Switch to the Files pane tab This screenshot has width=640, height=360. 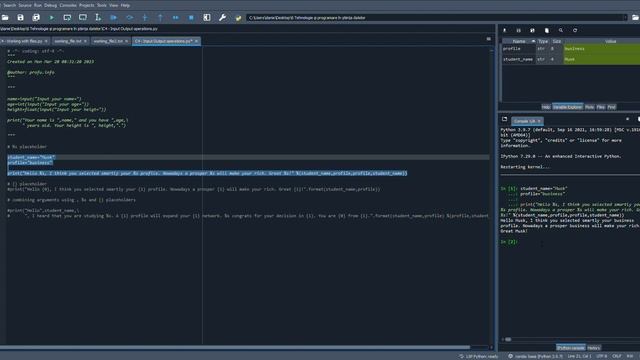(601, 107)
